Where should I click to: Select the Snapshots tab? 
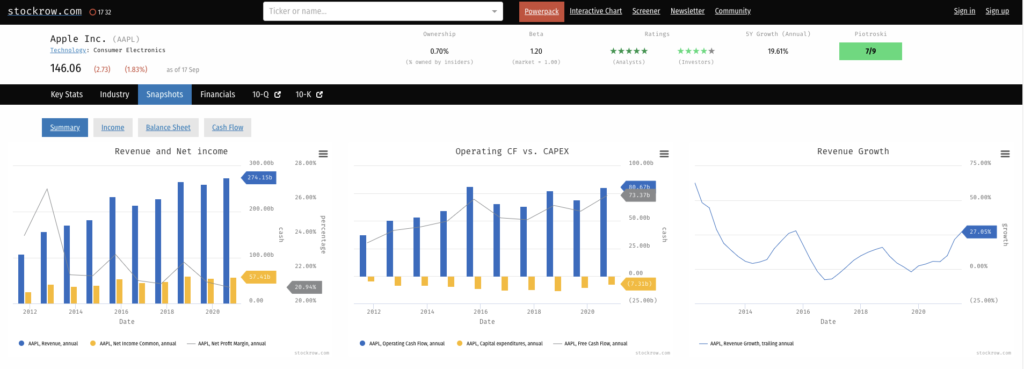(165, 95)
